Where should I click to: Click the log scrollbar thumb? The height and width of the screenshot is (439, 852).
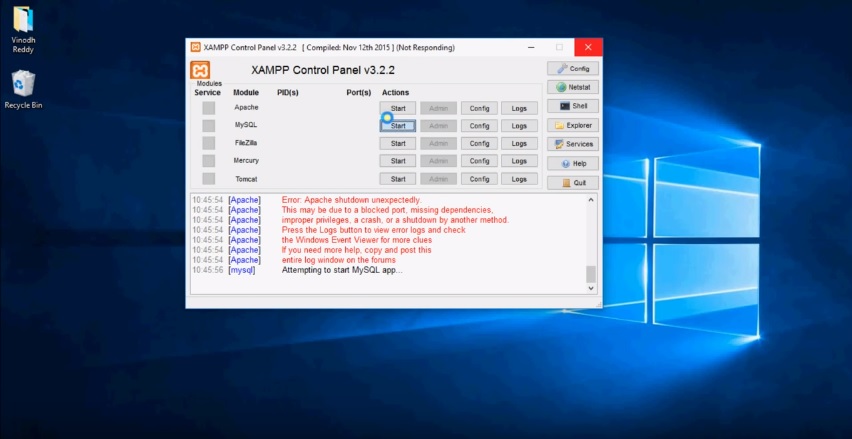tap(591, 274)
